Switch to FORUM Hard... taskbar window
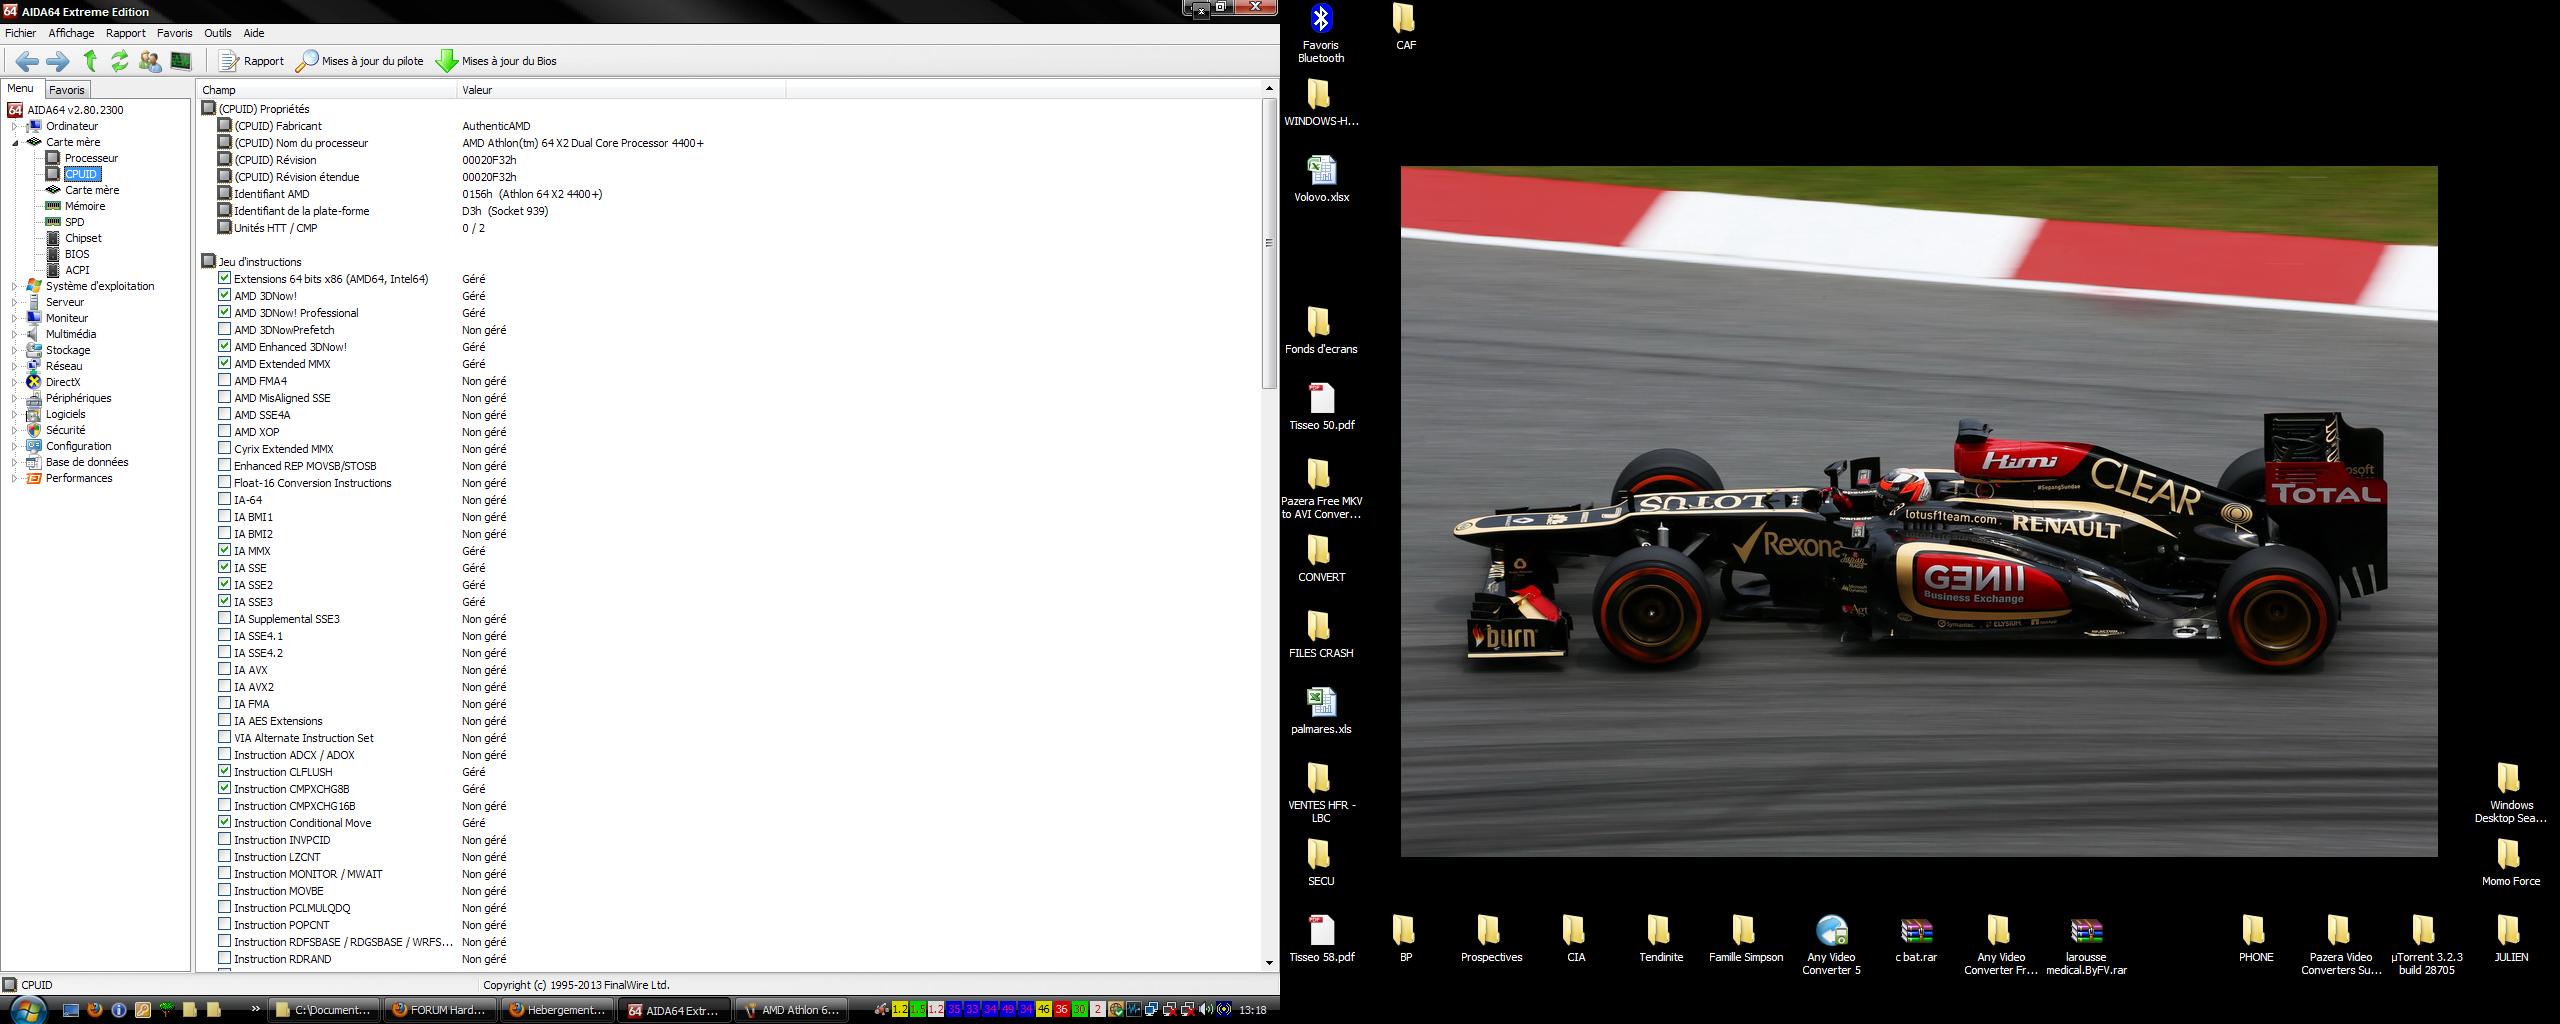Image resolution: width=2560 pixels, height=1024 pixels. click(441, 1010)
